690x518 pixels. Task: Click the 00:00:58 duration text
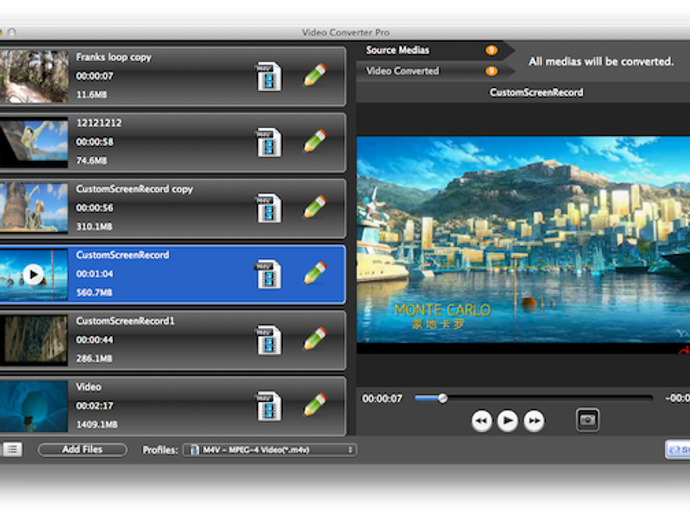(95, 142)
